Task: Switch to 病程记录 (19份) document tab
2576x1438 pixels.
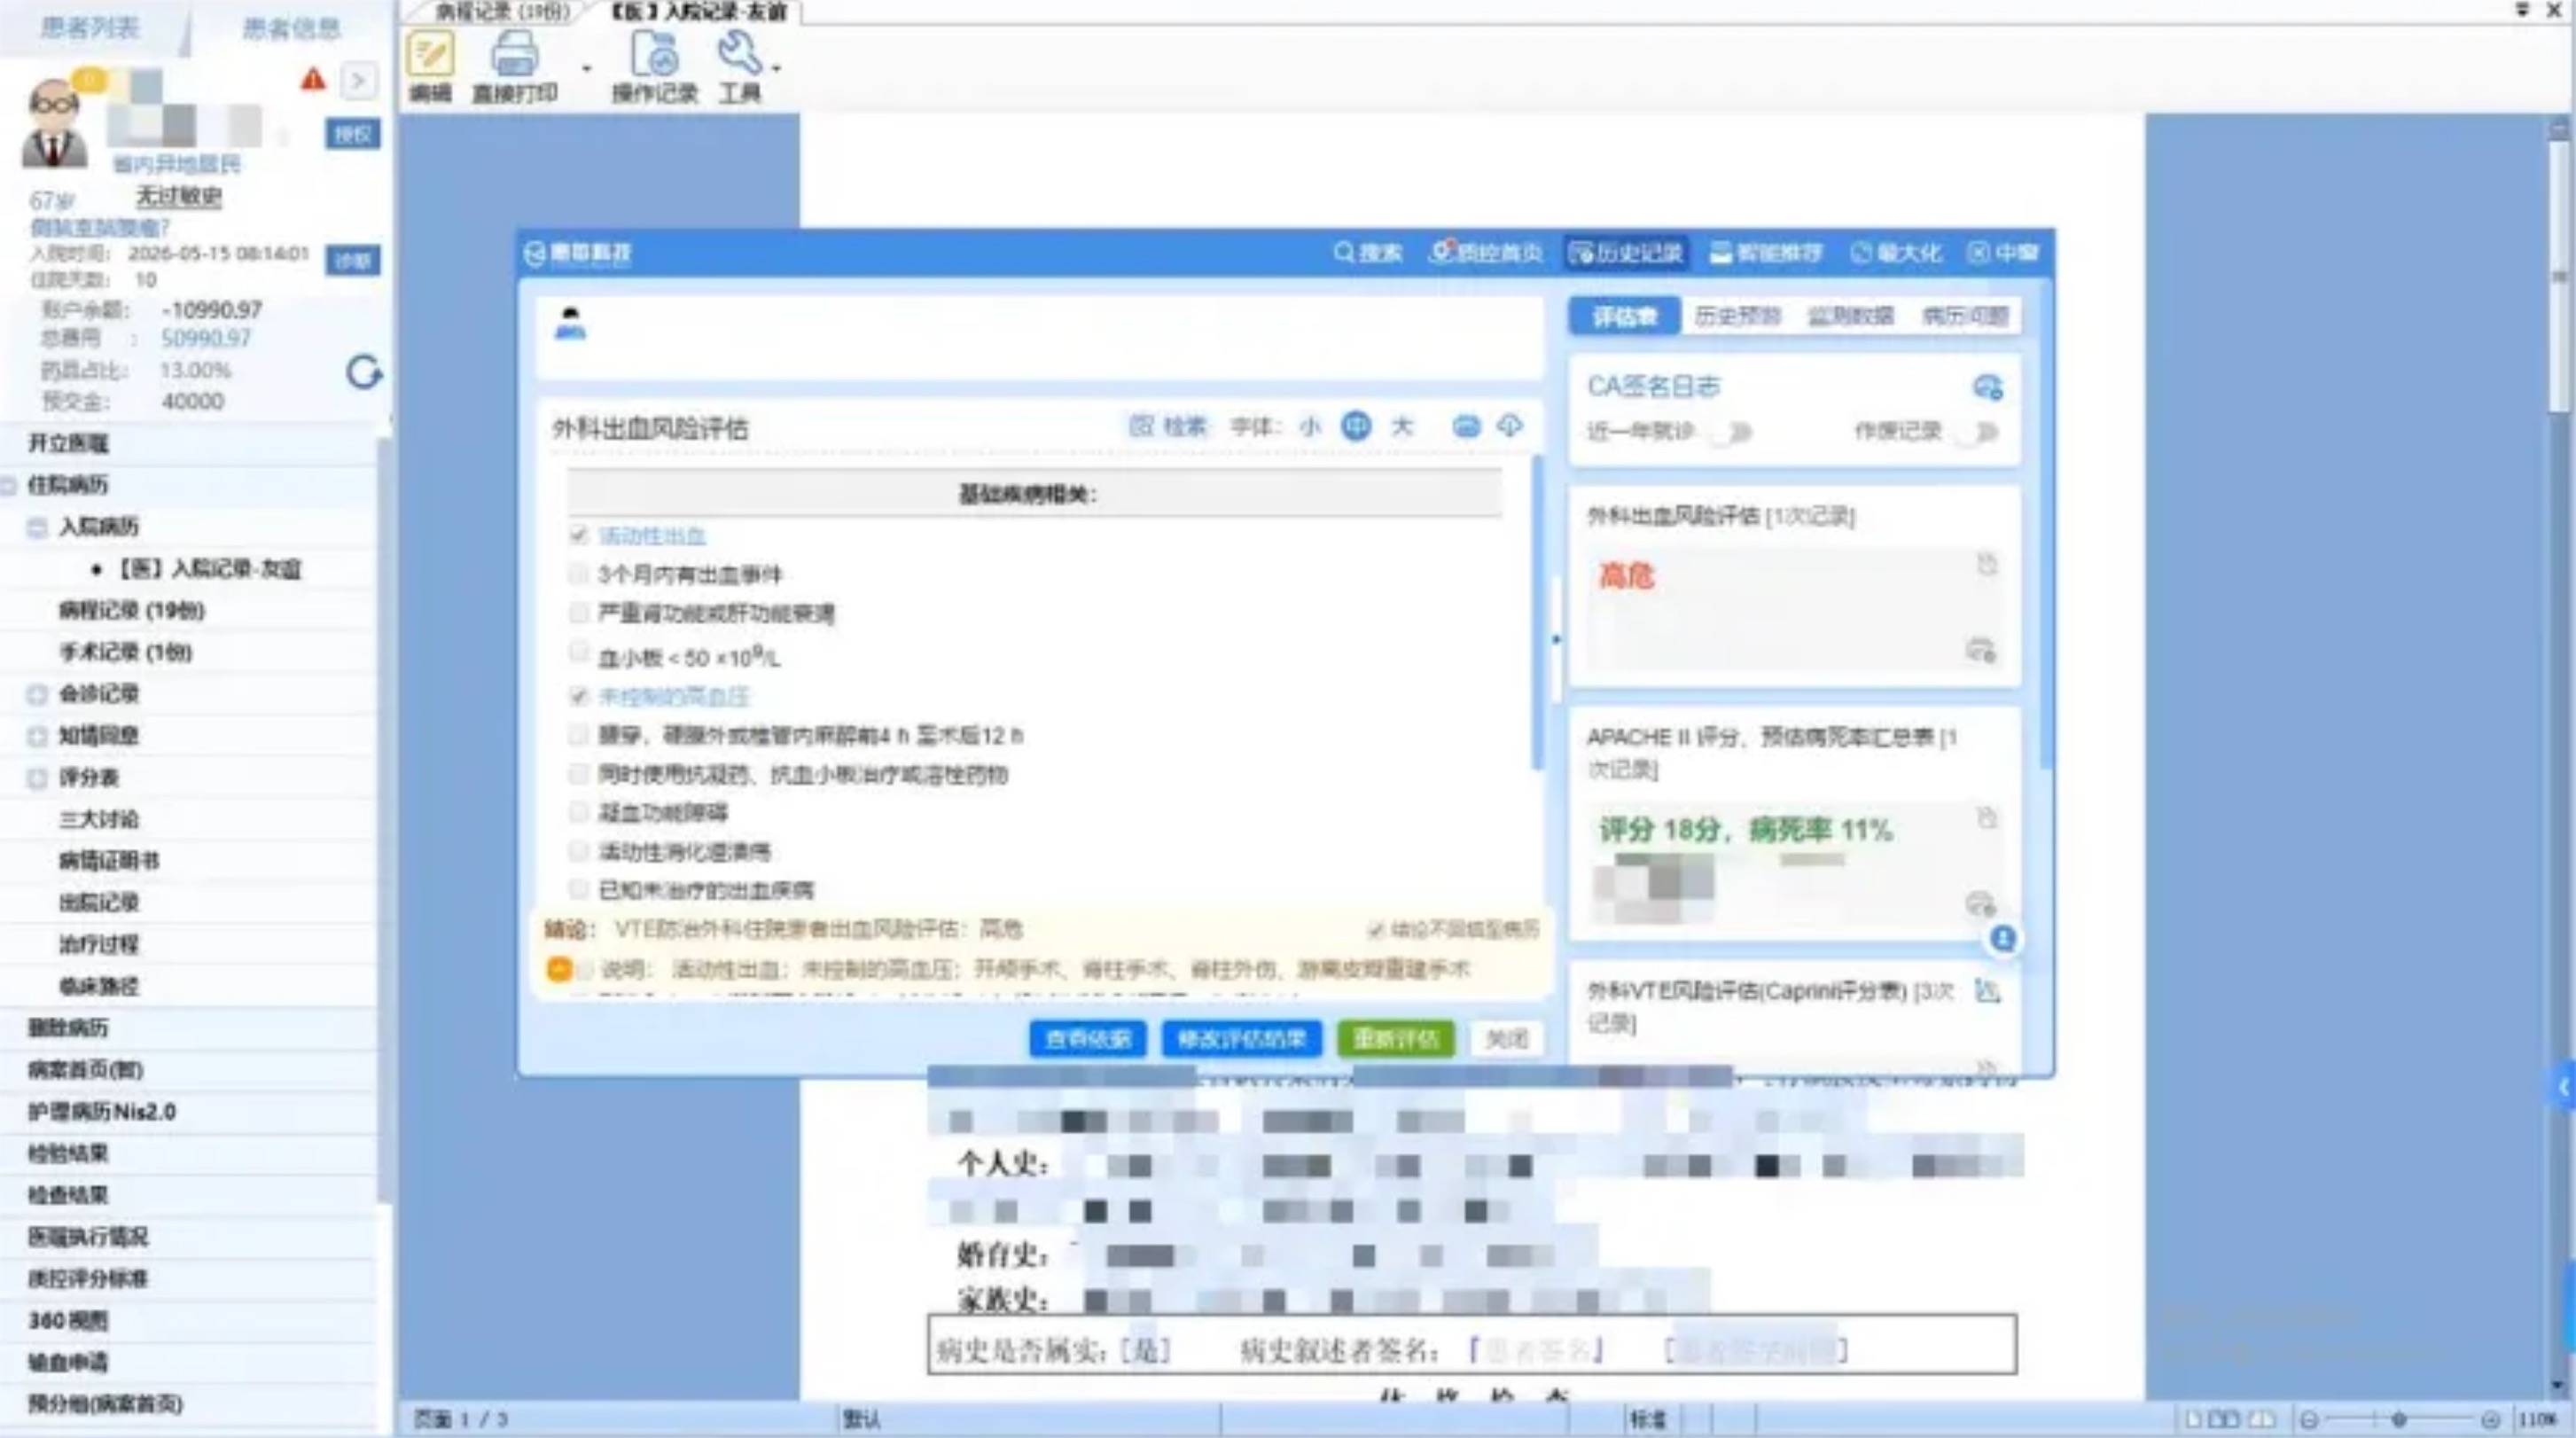Action: (x=502, y=12)
